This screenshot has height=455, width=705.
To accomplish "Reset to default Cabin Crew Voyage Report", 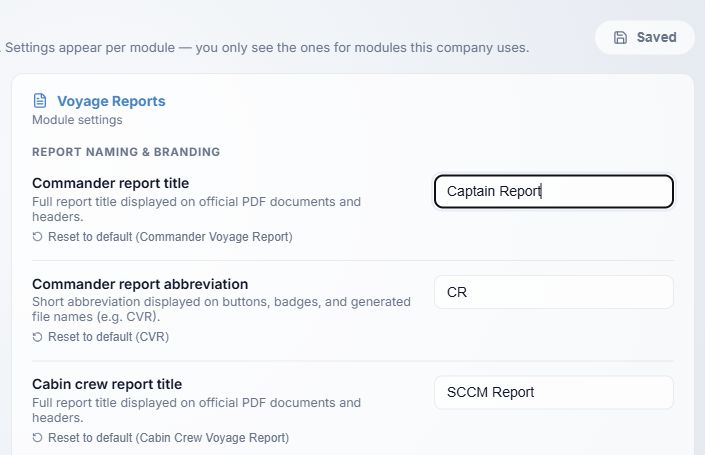I will [x=161, y=437].
